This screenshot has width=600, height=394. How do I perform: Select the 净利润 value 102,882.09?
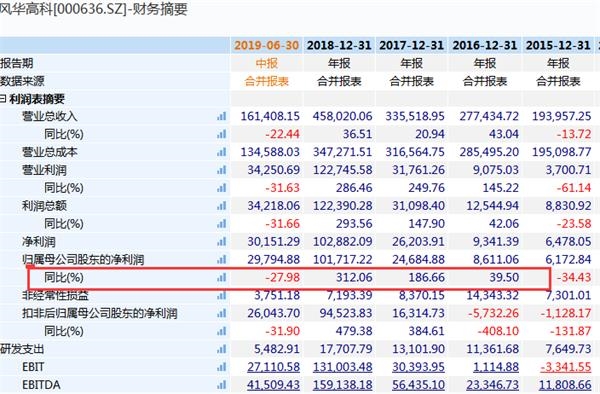click(342, 242)
